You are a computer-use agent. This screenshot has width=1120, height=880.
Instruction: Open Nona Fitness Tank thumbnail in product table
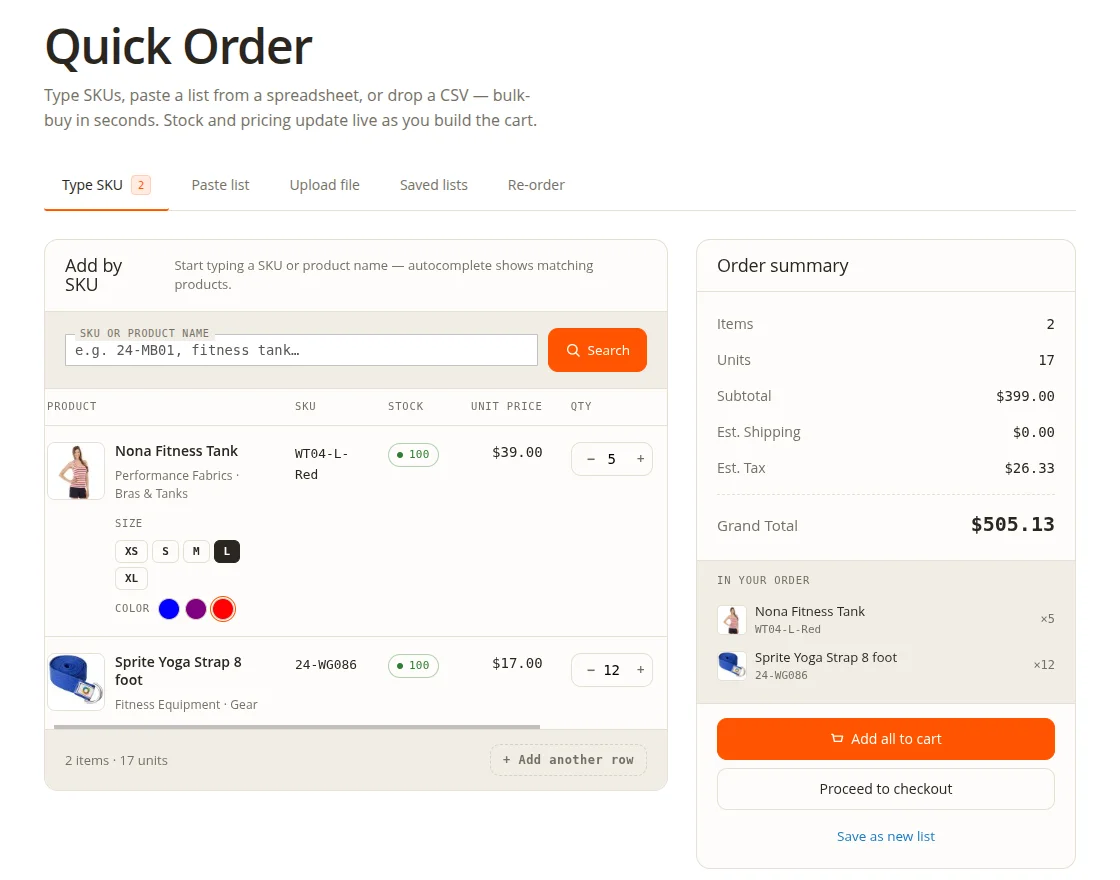coord(76,471)
